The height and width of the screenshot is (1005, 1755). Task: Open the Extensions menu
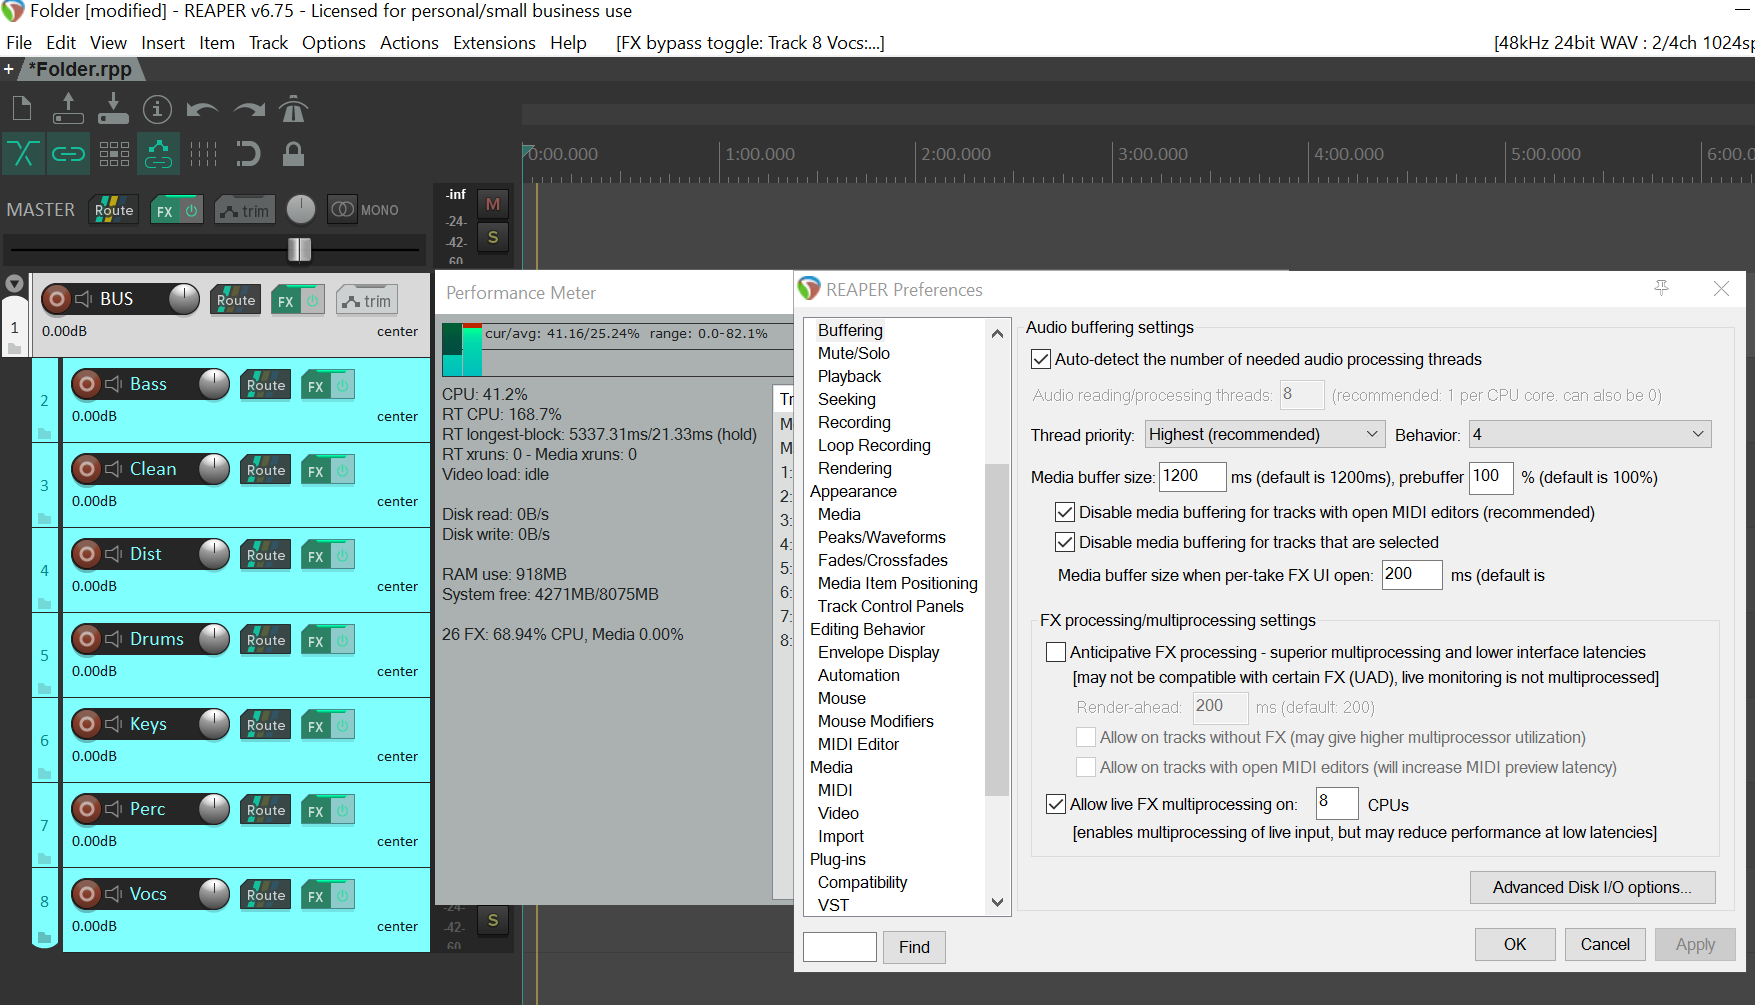494,43
